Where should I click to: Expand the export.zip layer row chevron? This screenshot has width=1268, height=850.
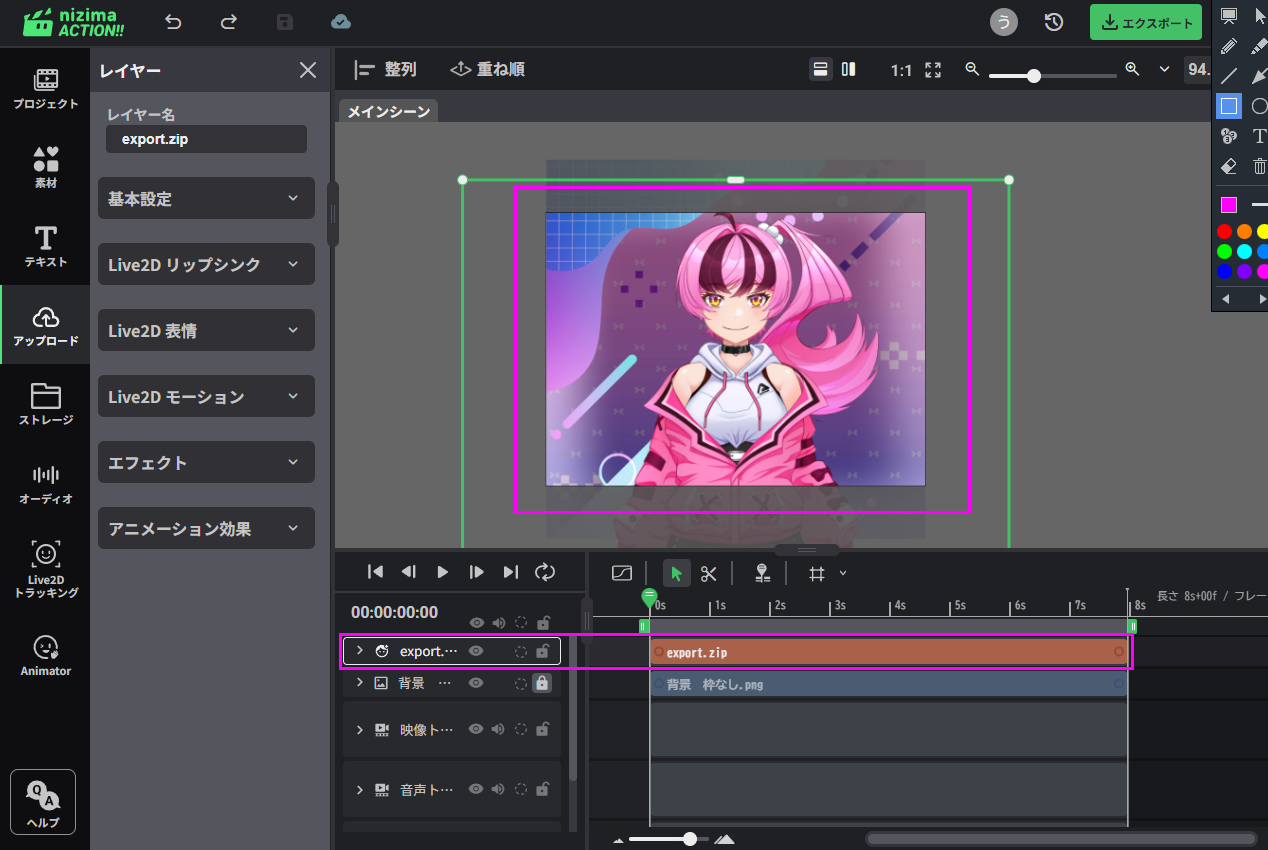click(x=360, y=651)
